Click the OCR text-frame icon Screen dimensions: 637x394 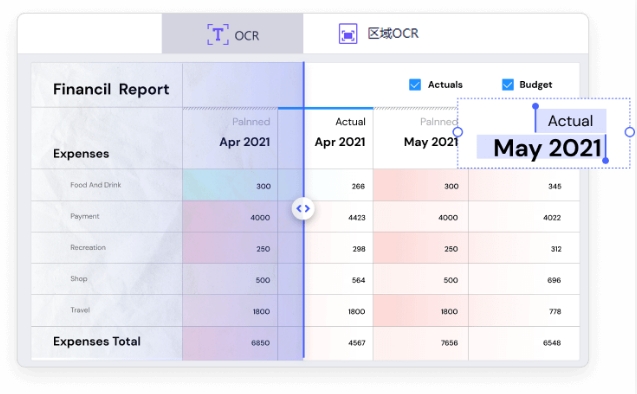218,34
